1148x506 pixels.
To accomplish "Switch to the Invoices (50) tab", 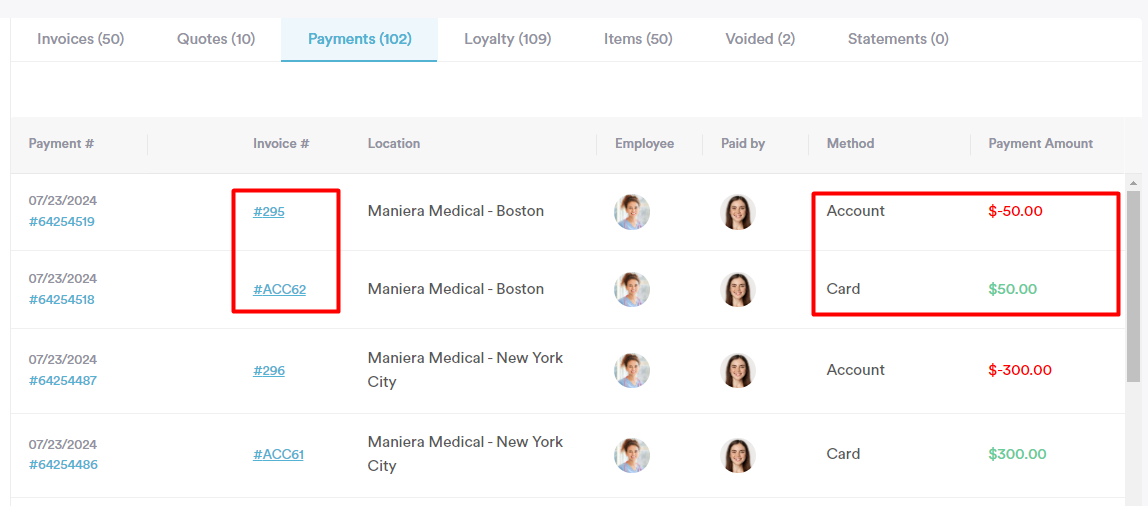I will click(x=81, y=39).
